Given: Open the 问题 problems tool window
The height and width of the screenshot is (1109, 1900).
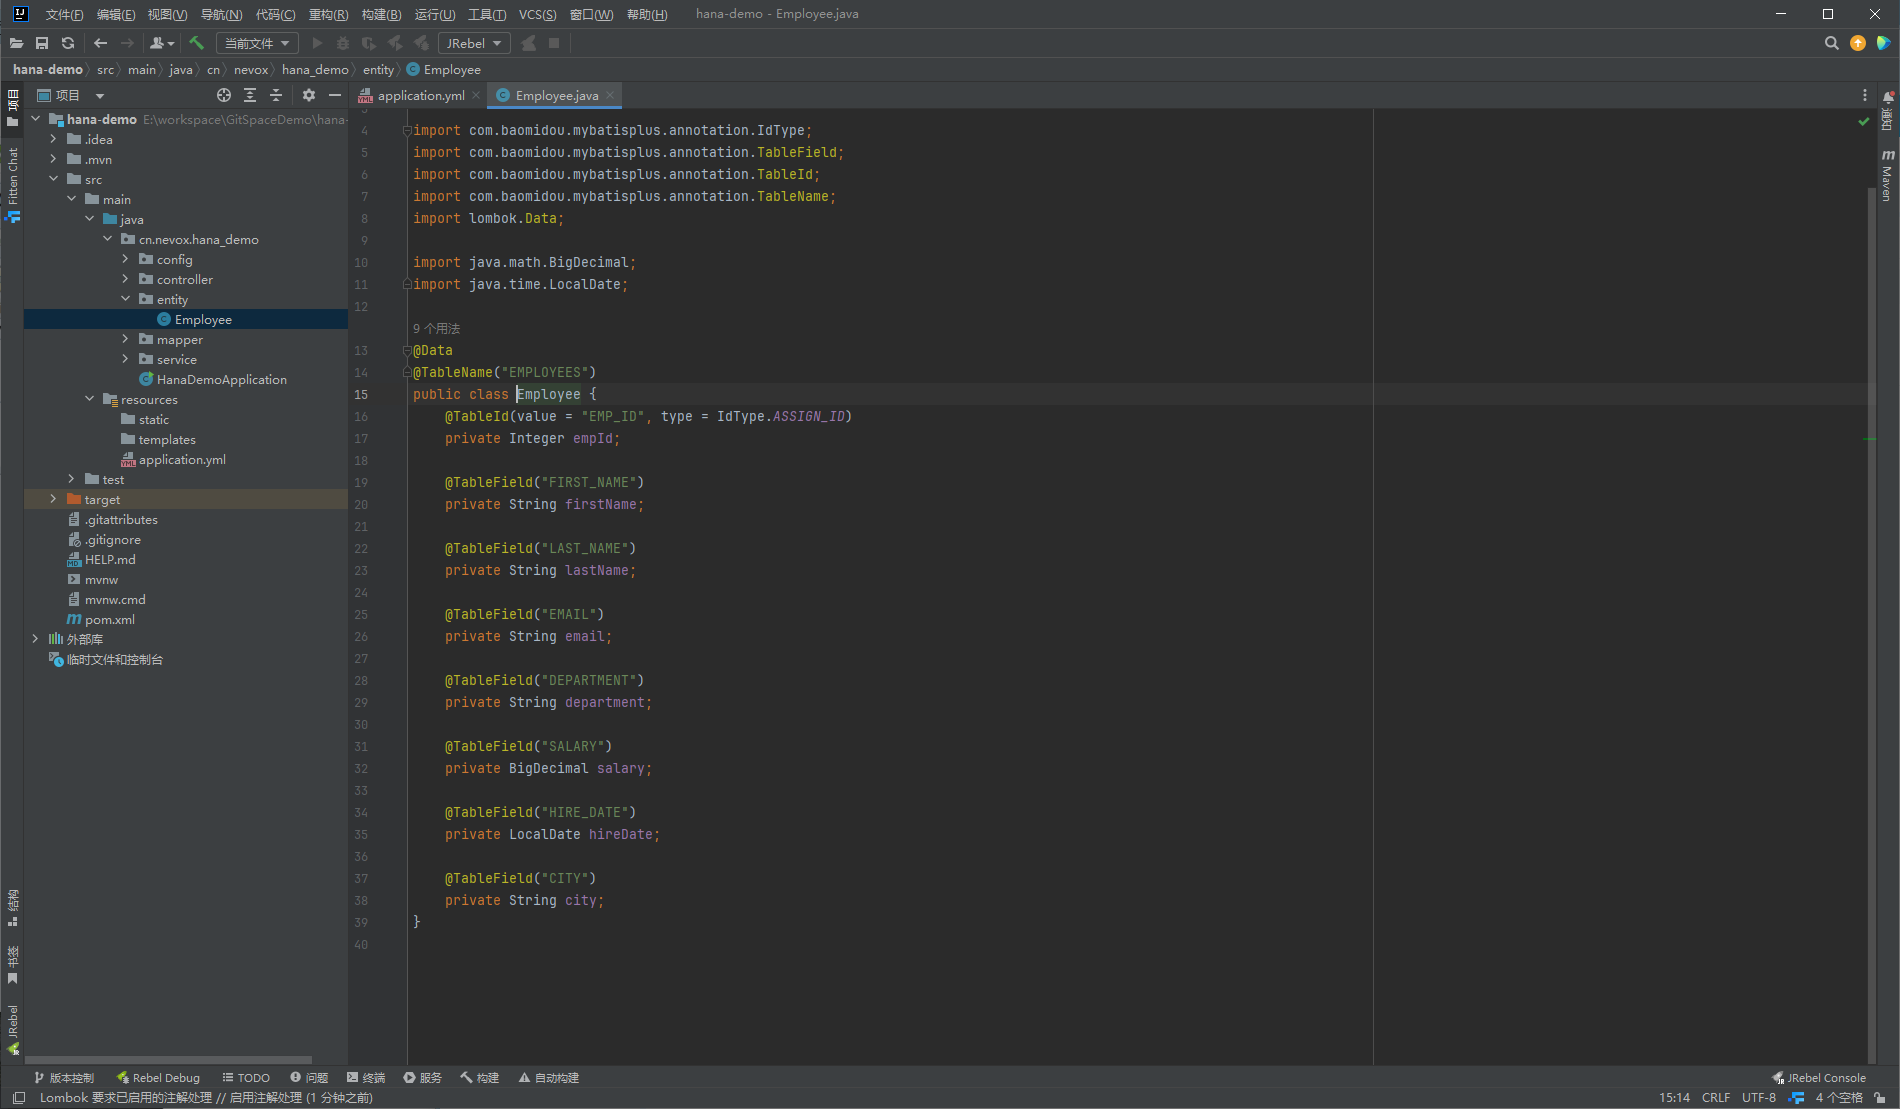Looking at the screenshot, I should pyautogui.click(x=309, y=1078).
